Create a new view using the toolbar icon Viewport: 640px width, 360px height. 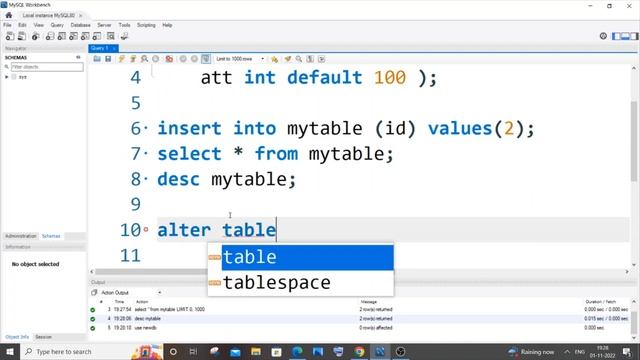(x=73, y=36)
